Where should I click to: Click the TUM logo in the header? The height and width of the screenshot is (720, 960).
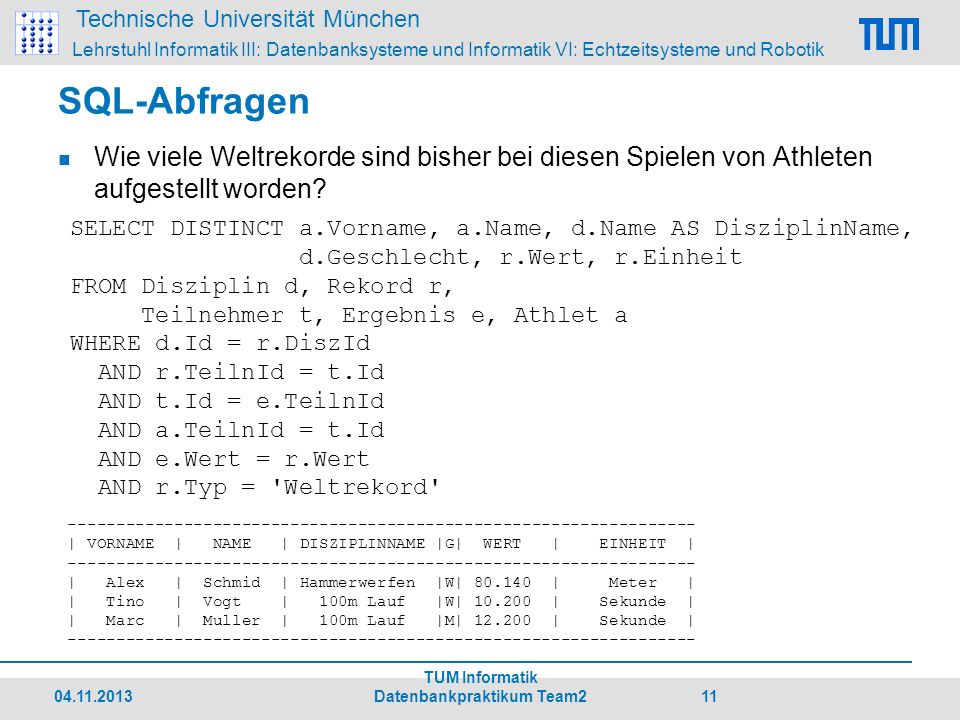point(888,34)
